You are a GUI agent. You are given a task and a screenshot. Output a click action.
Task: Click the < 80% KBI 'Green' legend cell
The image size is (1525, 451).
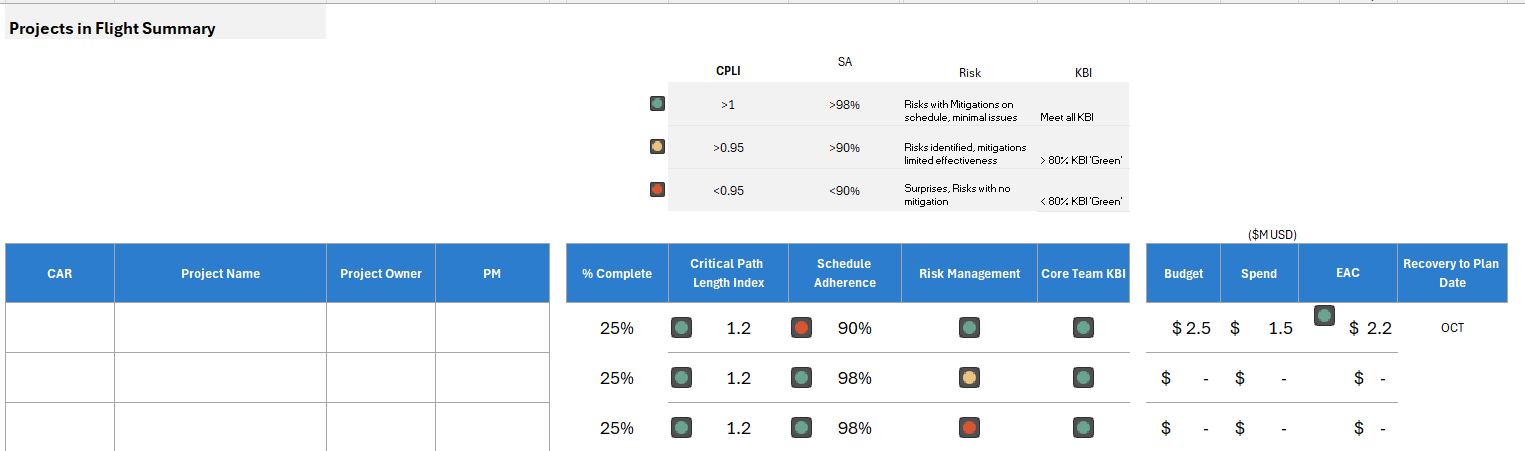1083,190
